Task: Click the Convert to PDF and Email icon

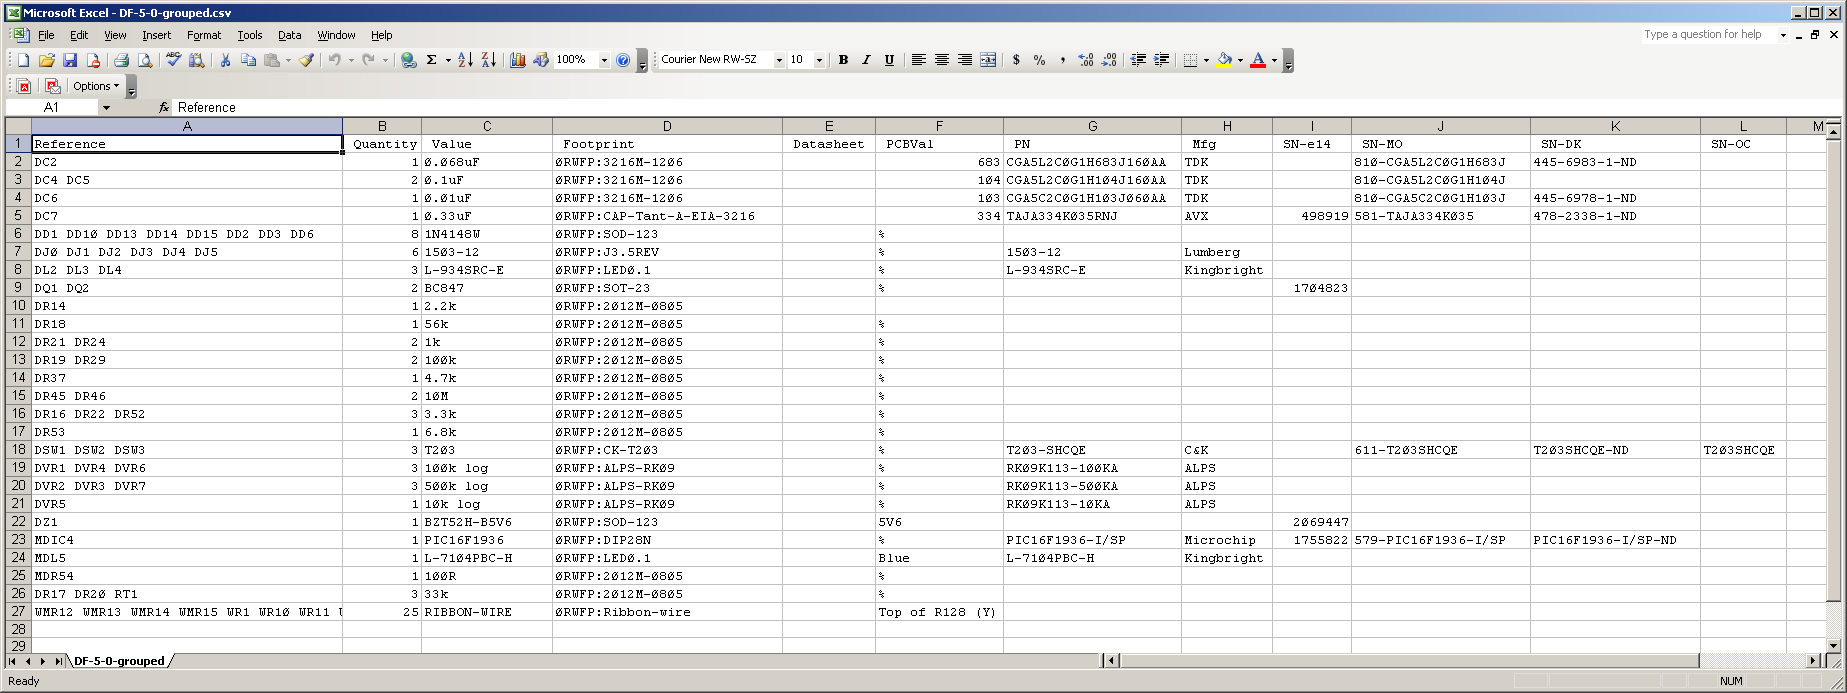Action: (53, 86)
